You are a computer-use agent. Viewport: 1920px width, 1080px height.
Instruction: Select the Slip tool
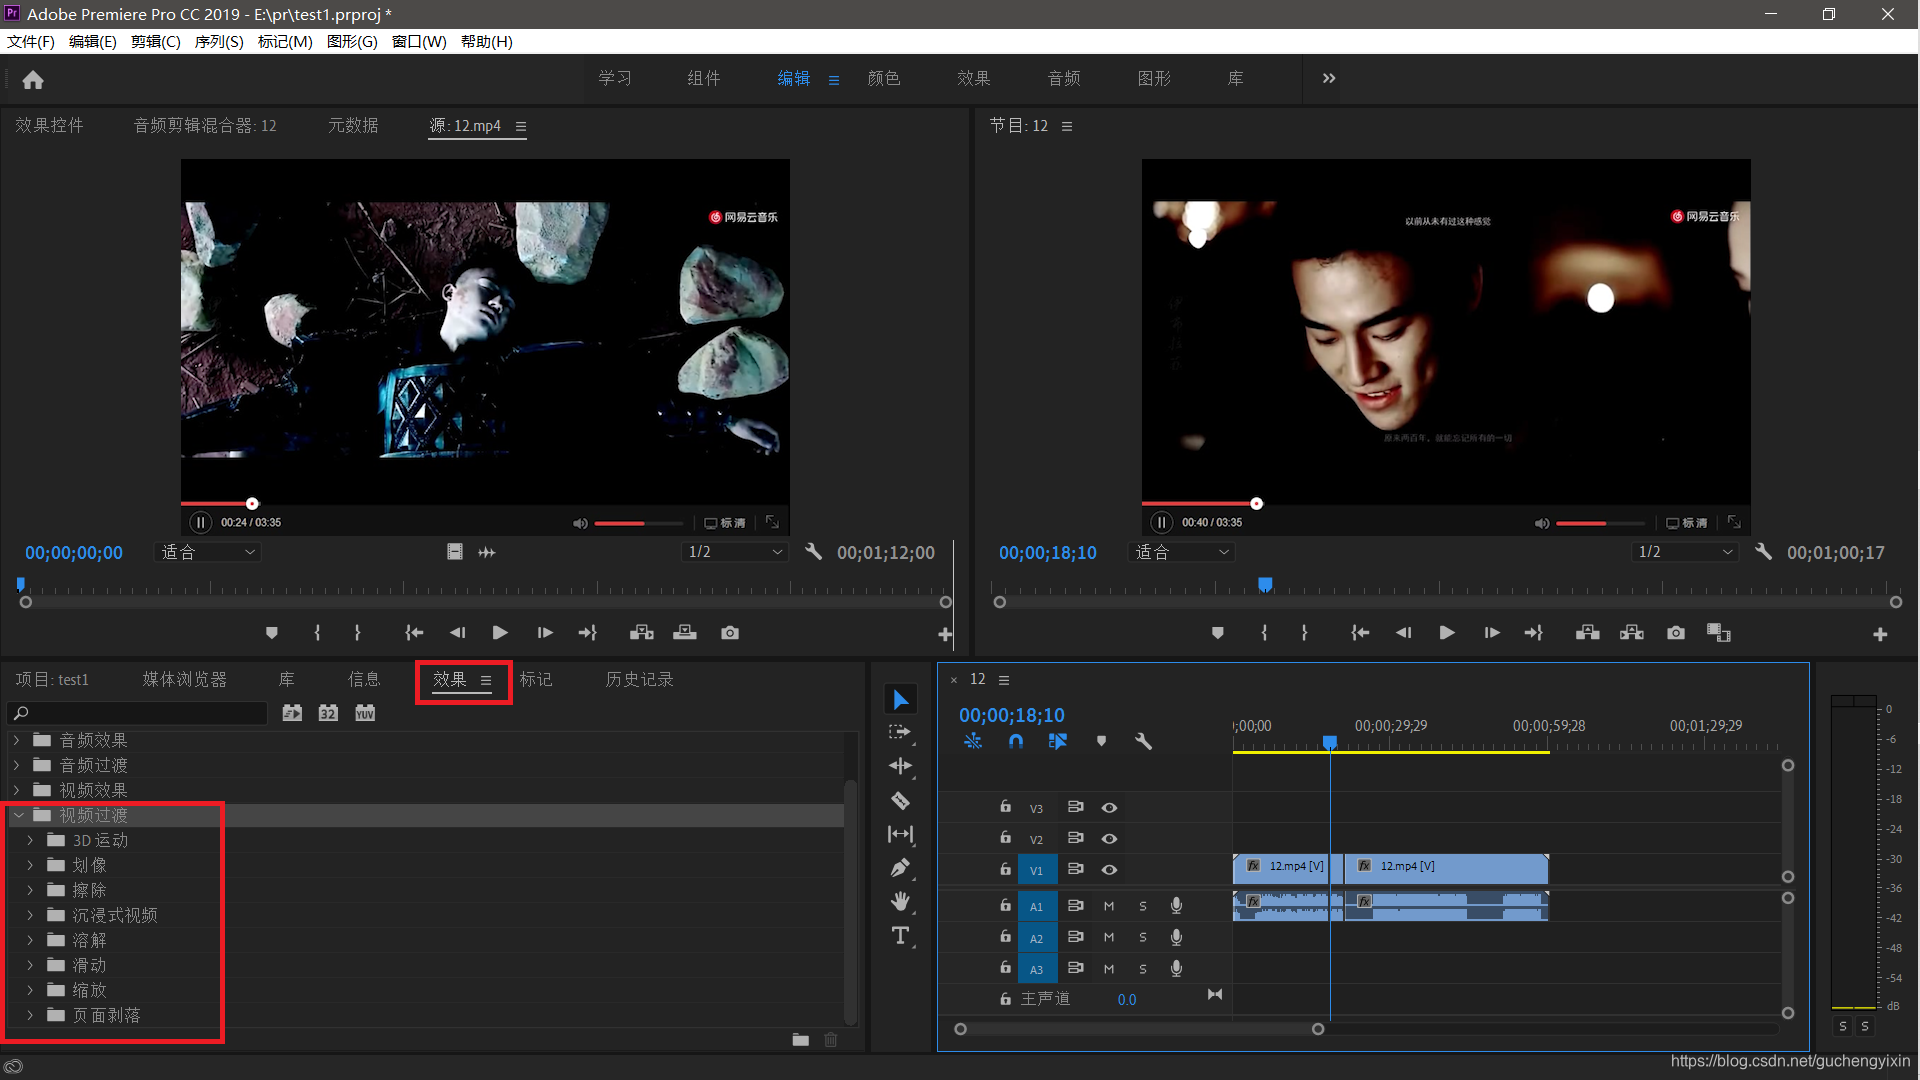coord(900,834)
